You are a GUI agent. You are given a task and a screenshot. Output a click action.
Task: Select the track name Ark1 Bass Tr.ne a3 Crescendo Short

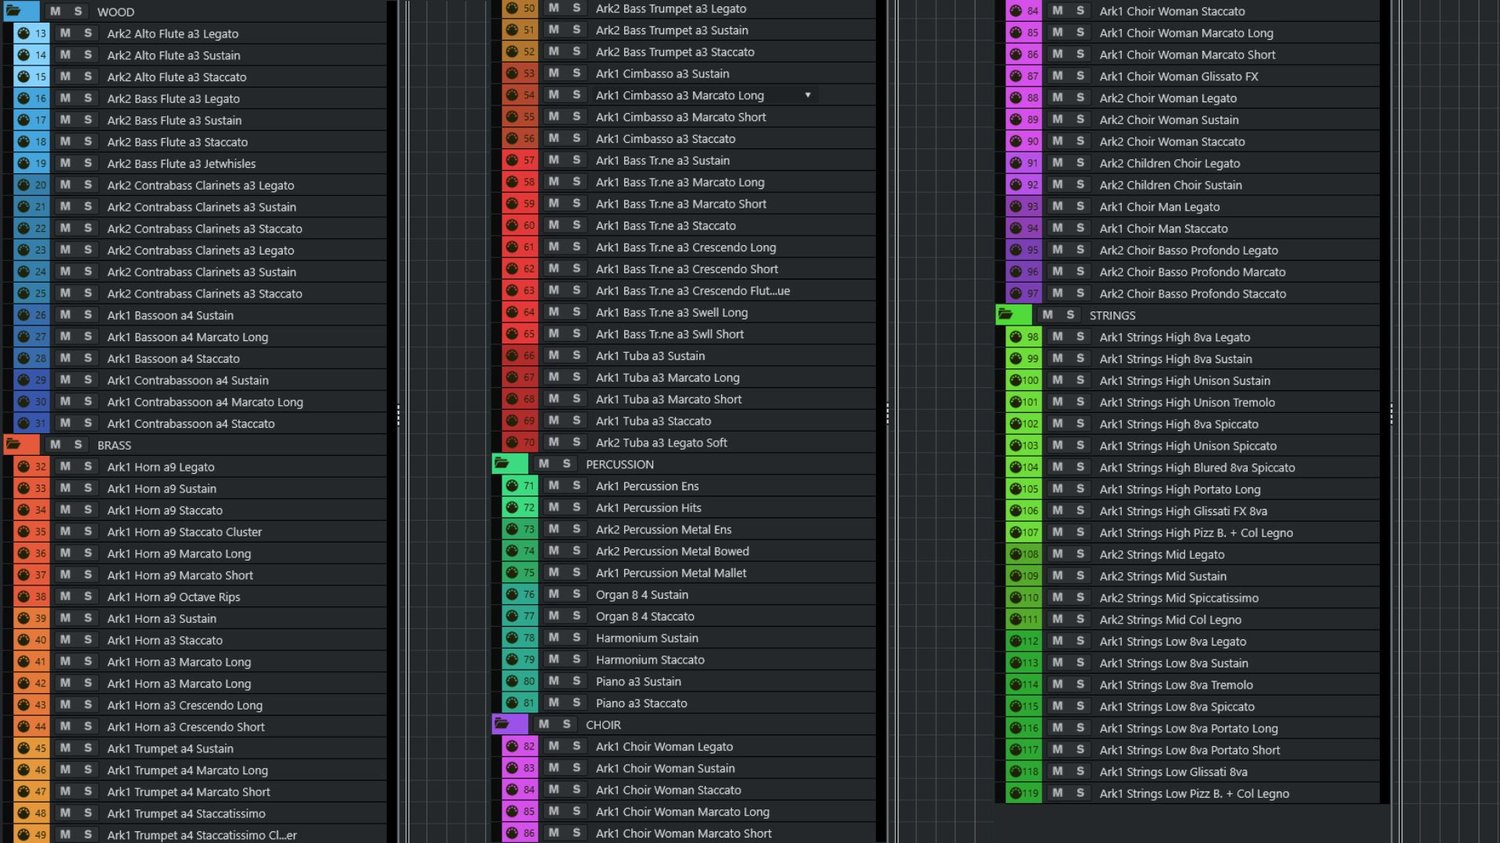(x=687, y=269)
